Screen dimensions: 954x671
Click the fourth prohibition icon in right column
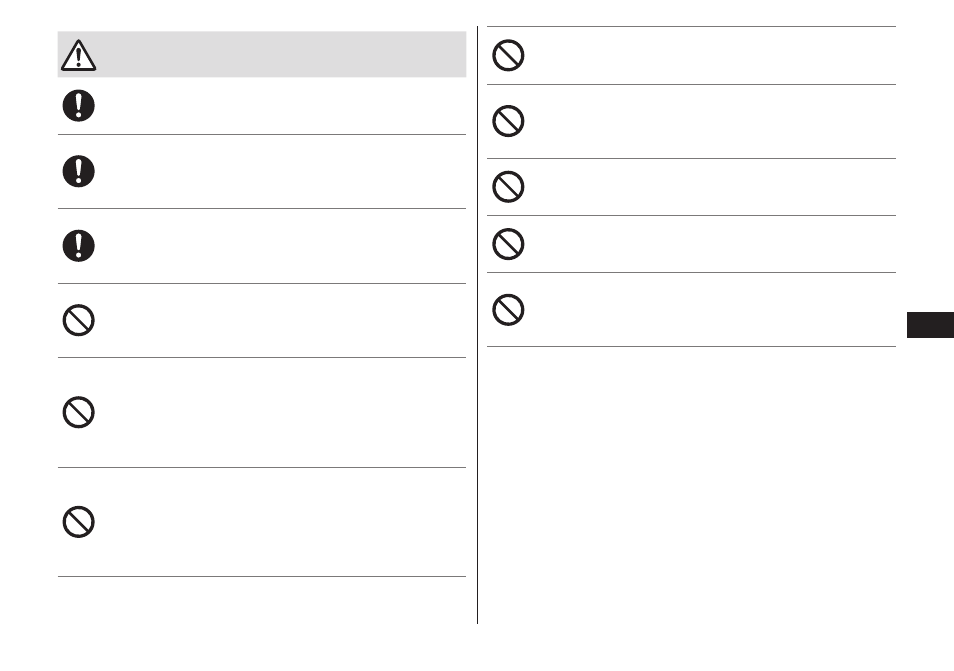508,244
